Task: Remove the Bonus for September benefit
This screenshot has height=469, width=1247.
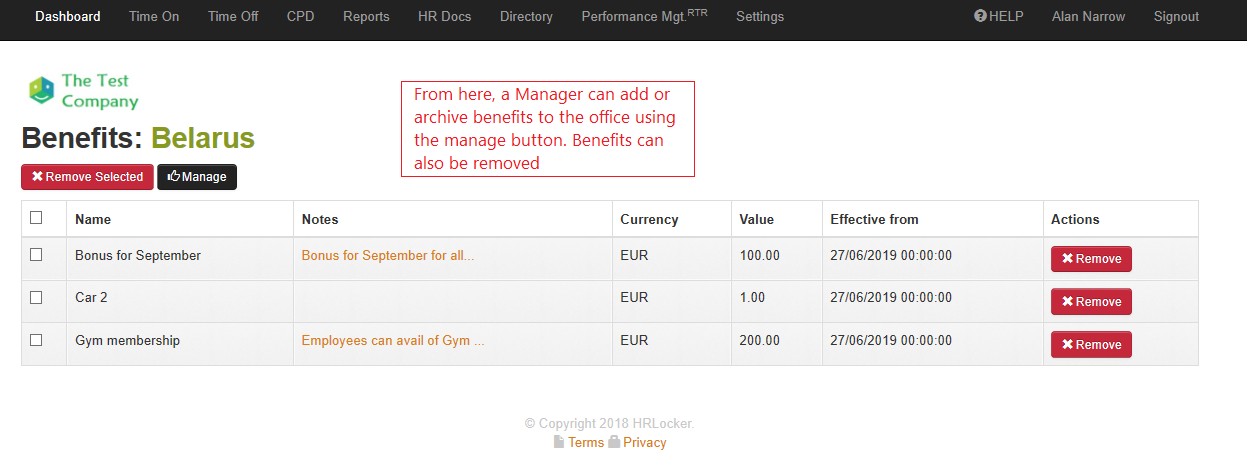Action: point(1091,259)
